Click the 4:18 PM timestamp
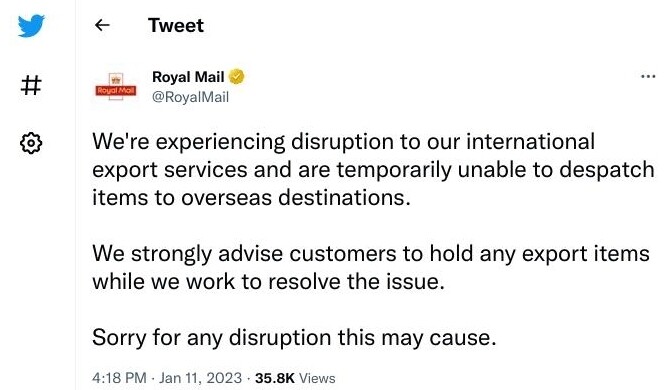Screen dimensions: 670x390 click(x=119, y=378)
